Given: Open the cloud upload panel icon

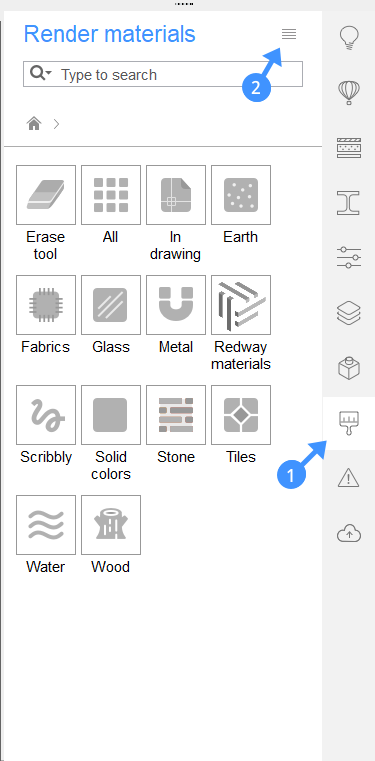Looking at the screenshot, I should pyautogui.click(x=349, y=534).
